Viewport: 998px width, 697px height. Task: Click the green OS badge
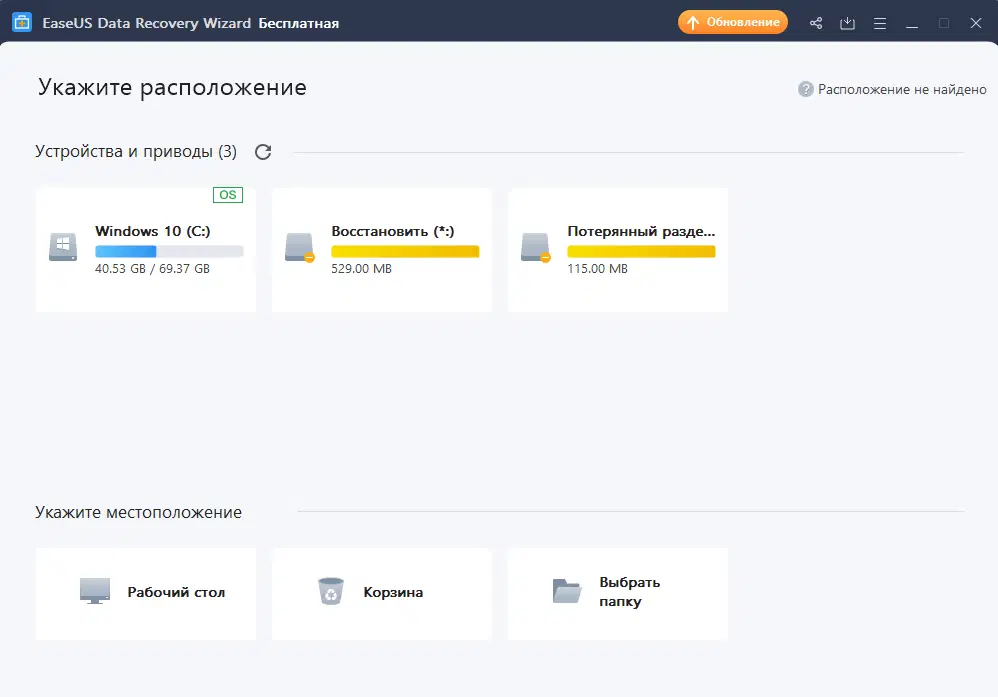228,195
